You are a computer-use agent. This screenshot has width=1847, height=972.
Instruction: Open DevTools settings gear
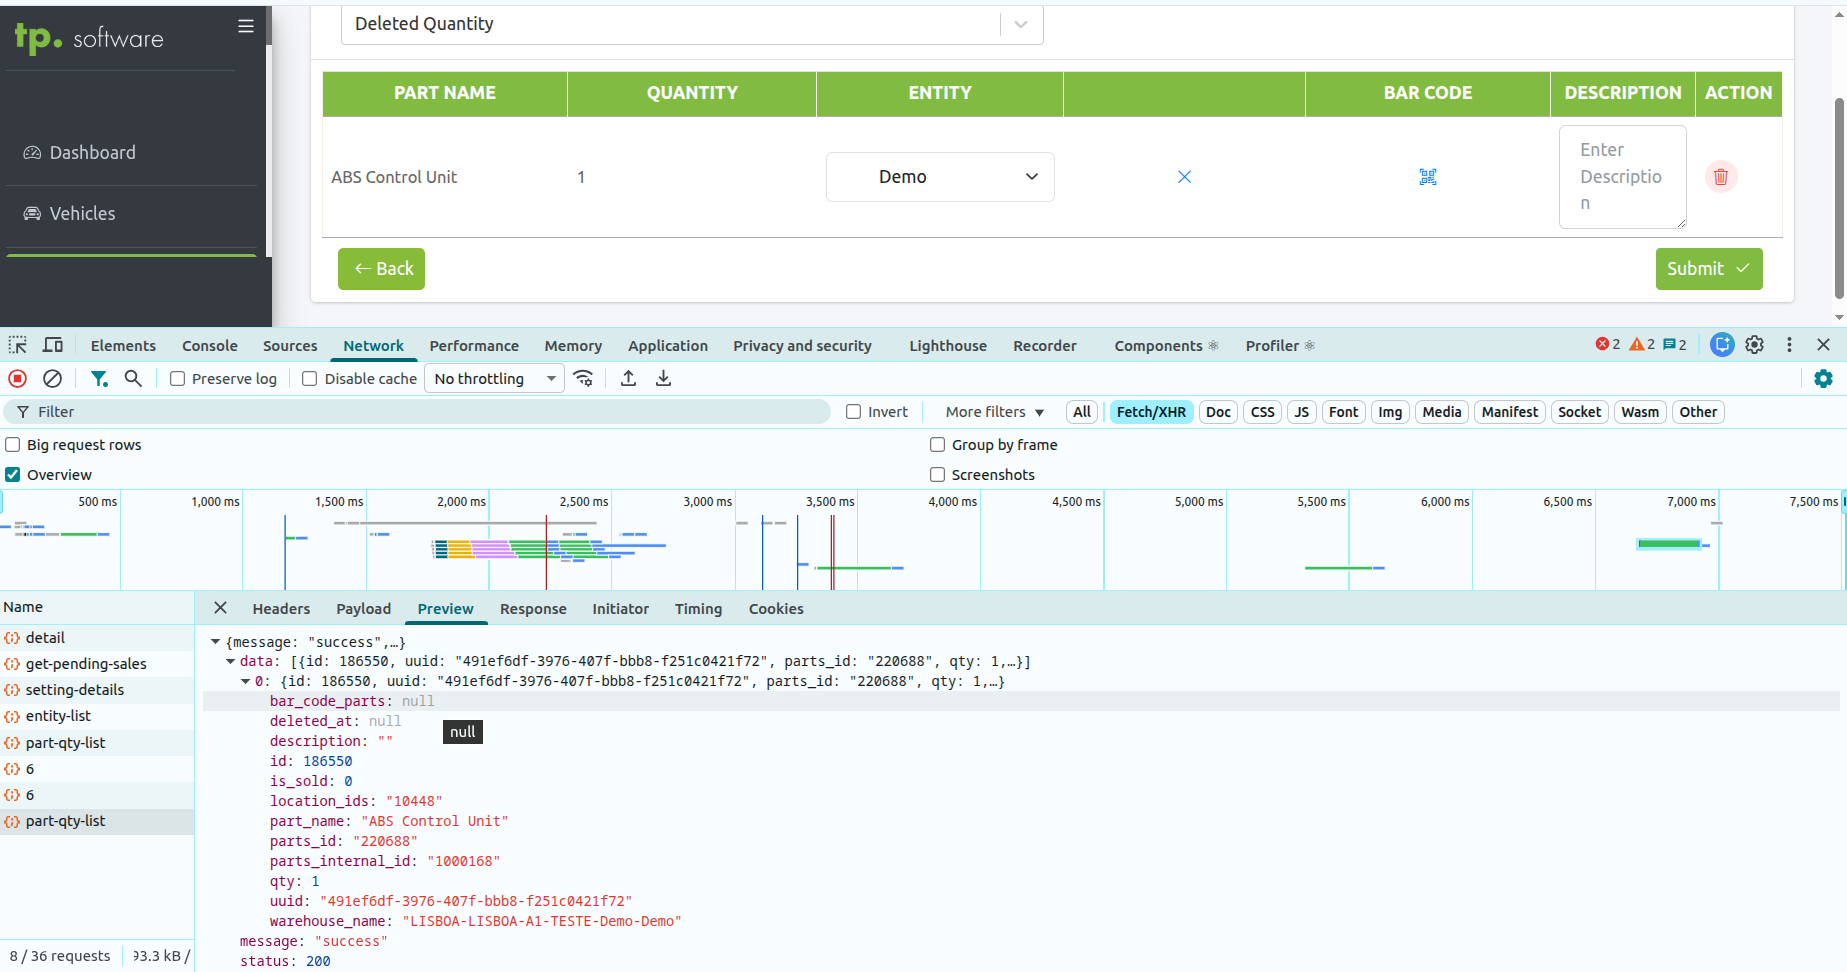pyautogui.click(x=1754, y=345)
